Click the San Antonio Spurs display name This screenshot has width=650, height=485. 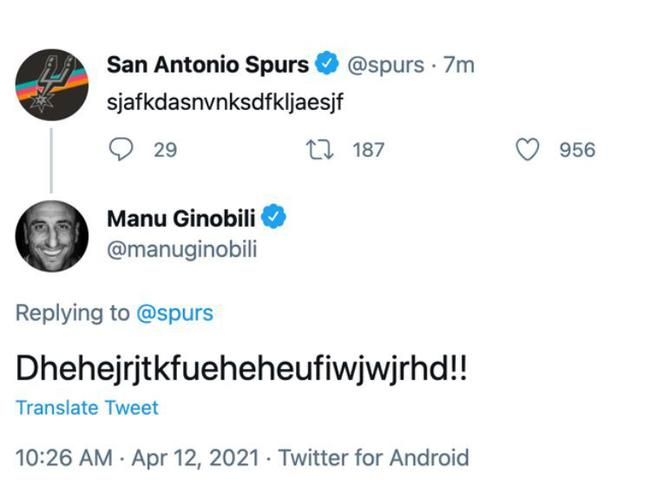pos(207,65)
